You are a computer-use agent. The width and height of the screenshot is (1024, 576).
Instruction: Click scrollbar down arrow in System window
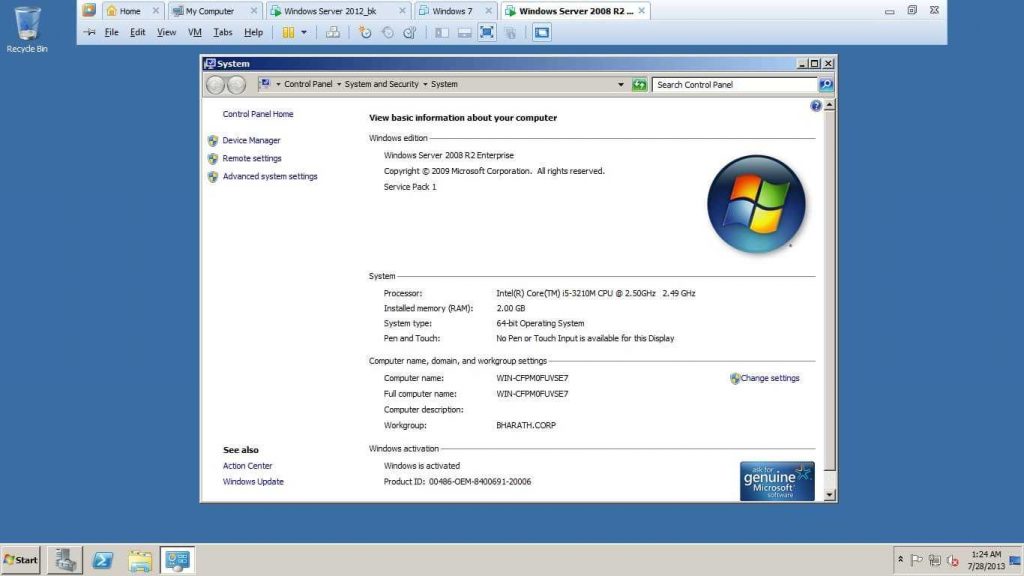829,496
